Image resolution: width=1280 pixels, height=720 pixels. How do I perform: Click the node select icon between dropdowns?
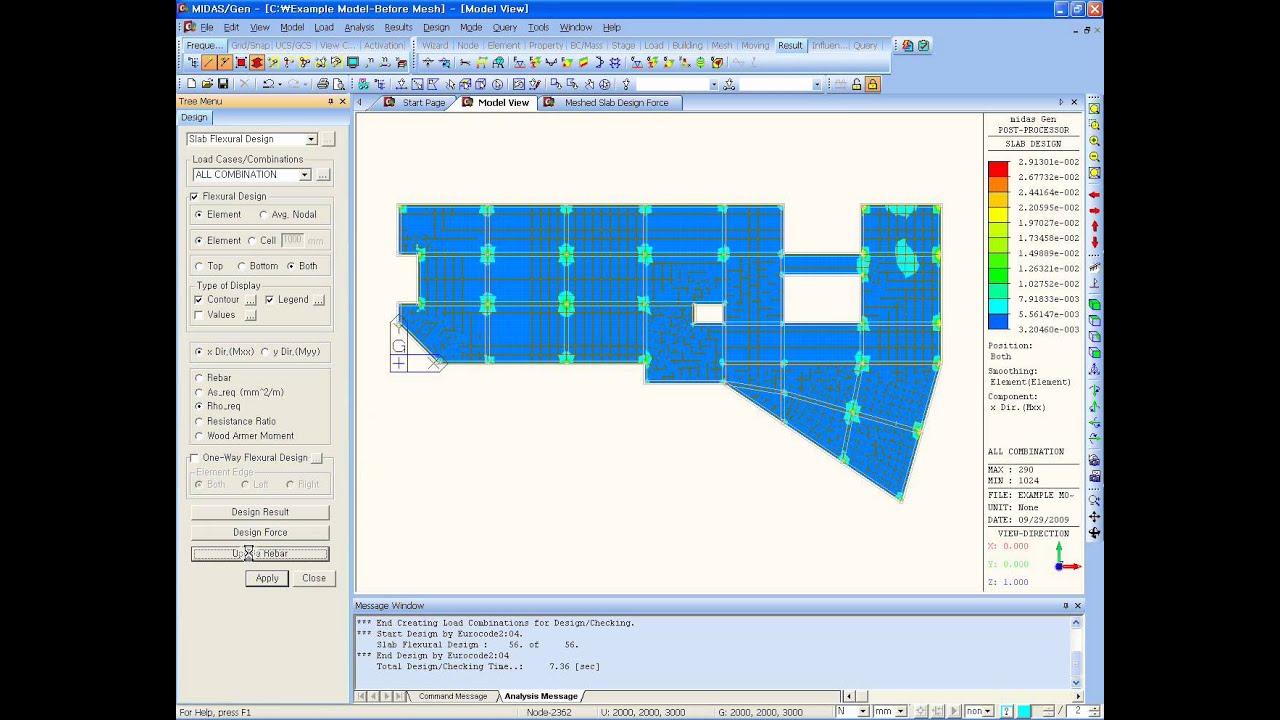tap(728, 84)
